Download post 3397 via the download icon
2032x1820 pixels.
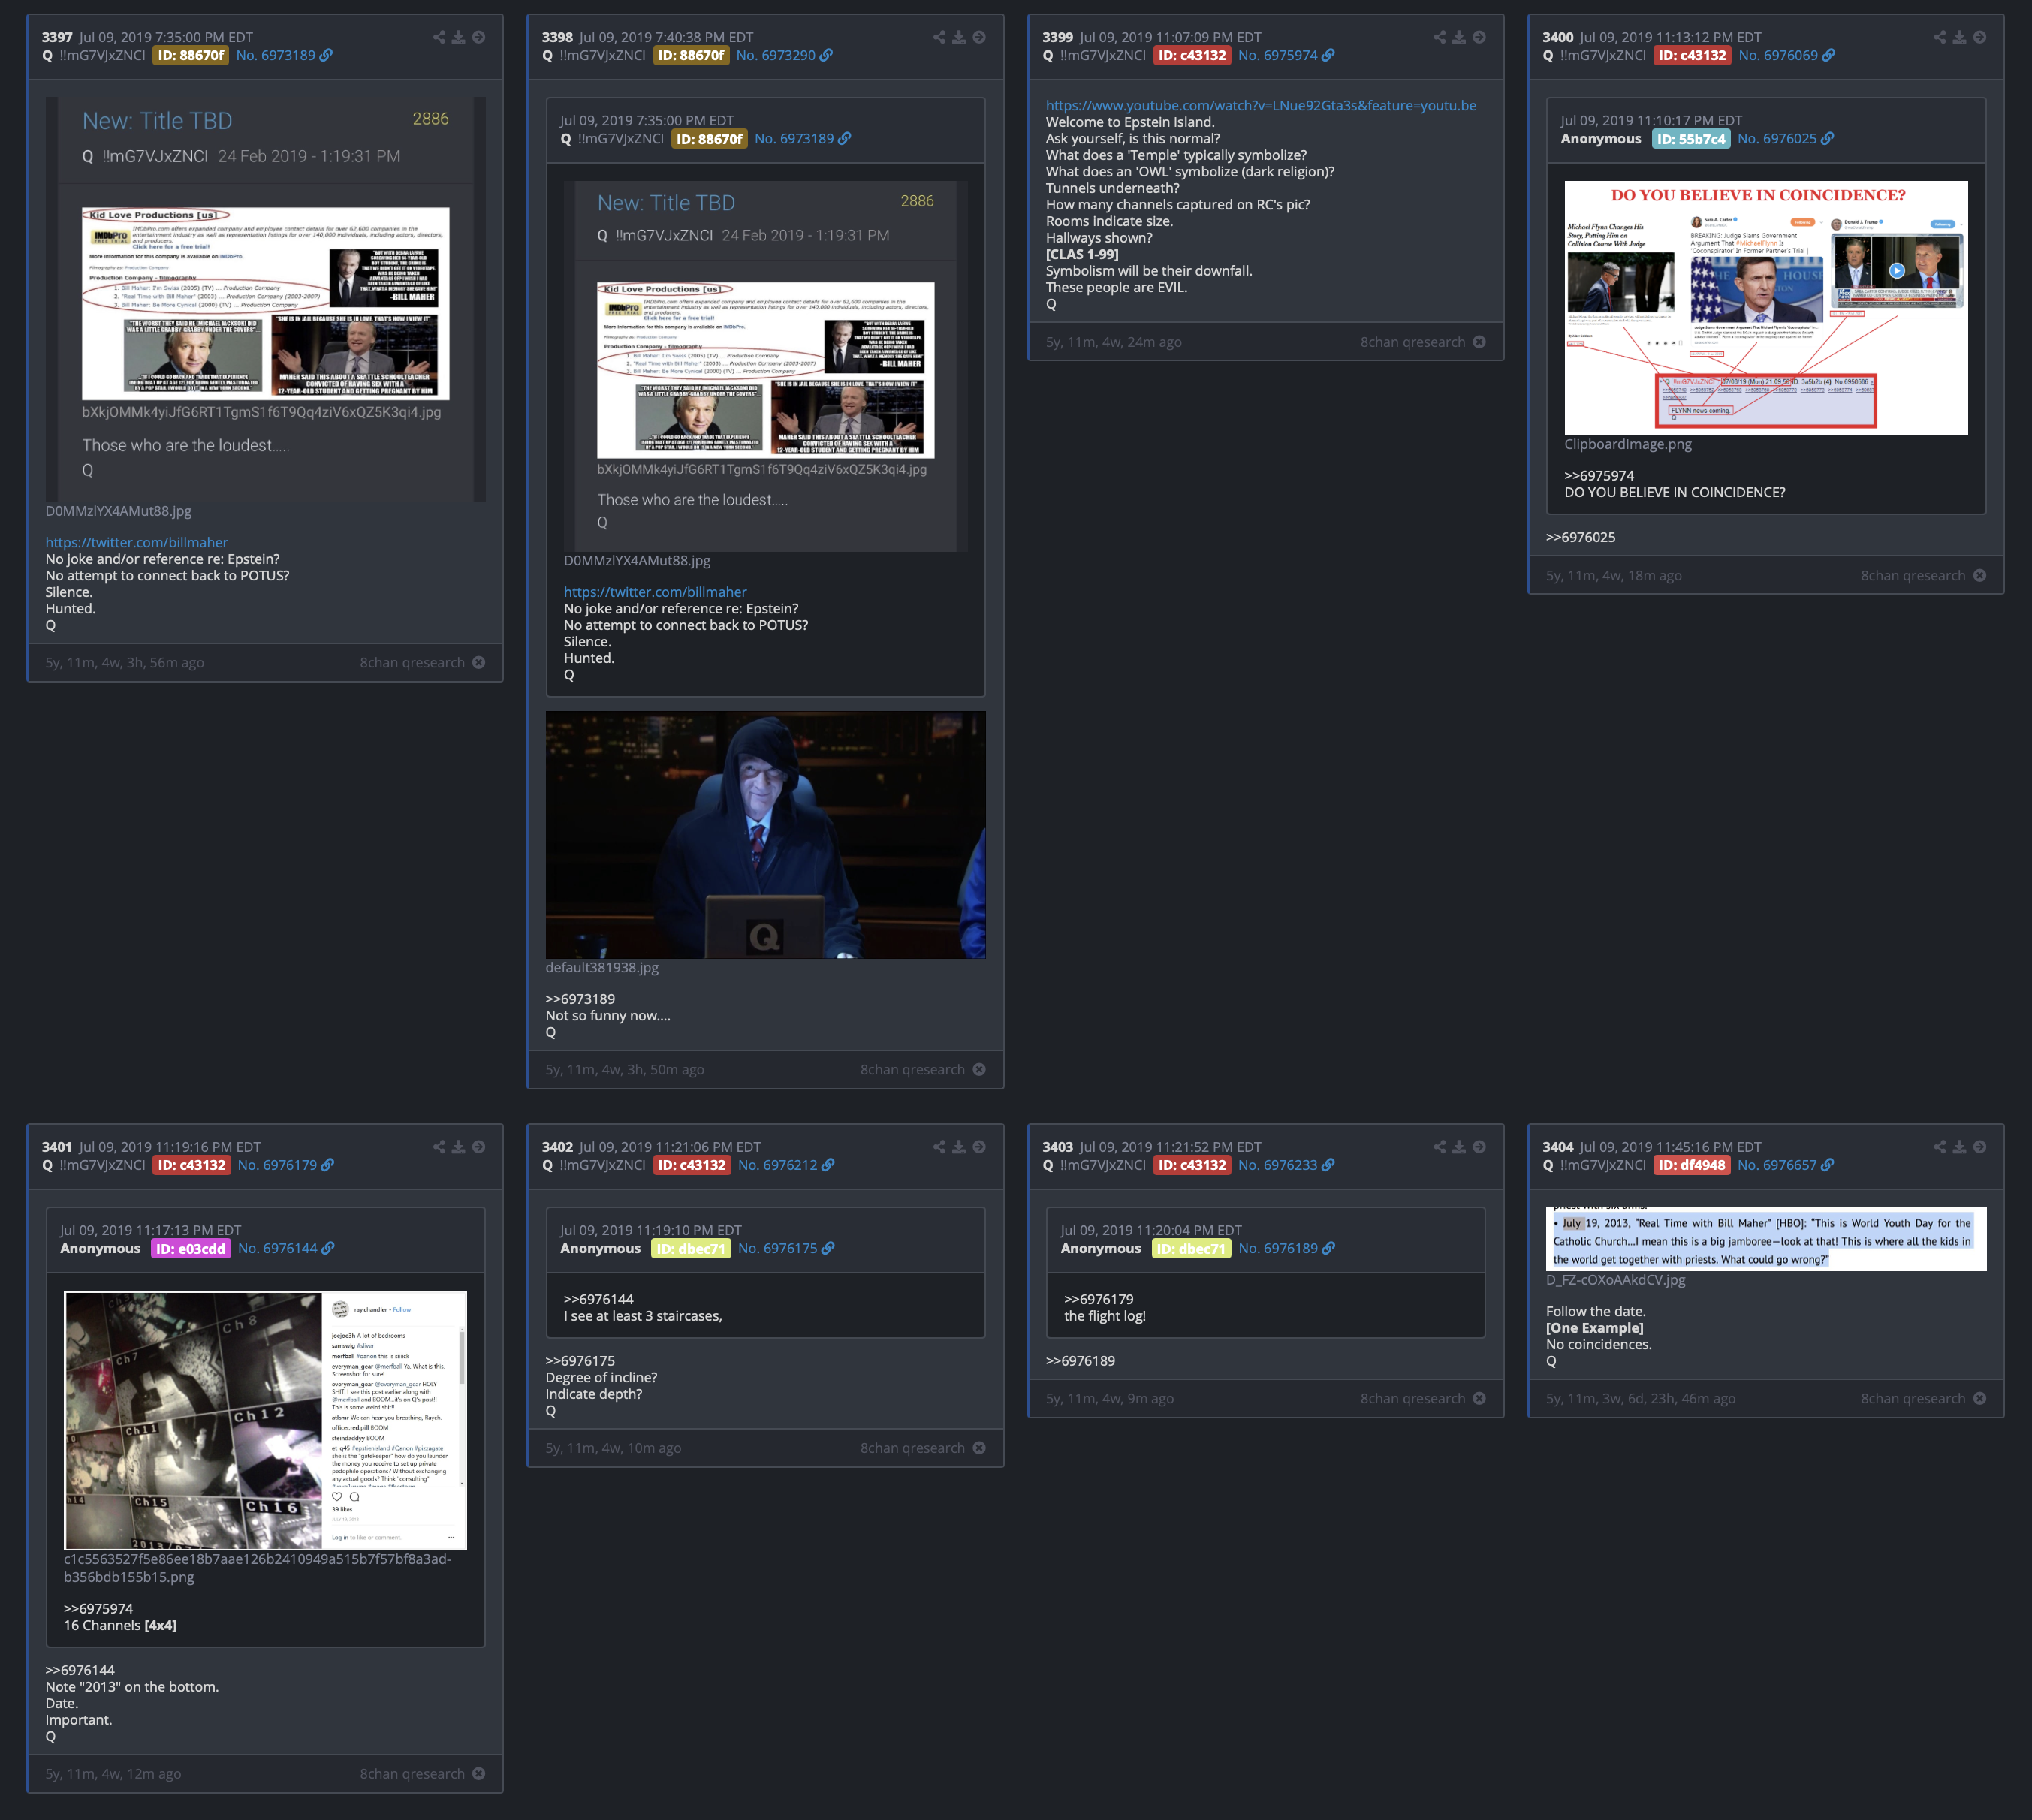[458, 37]
